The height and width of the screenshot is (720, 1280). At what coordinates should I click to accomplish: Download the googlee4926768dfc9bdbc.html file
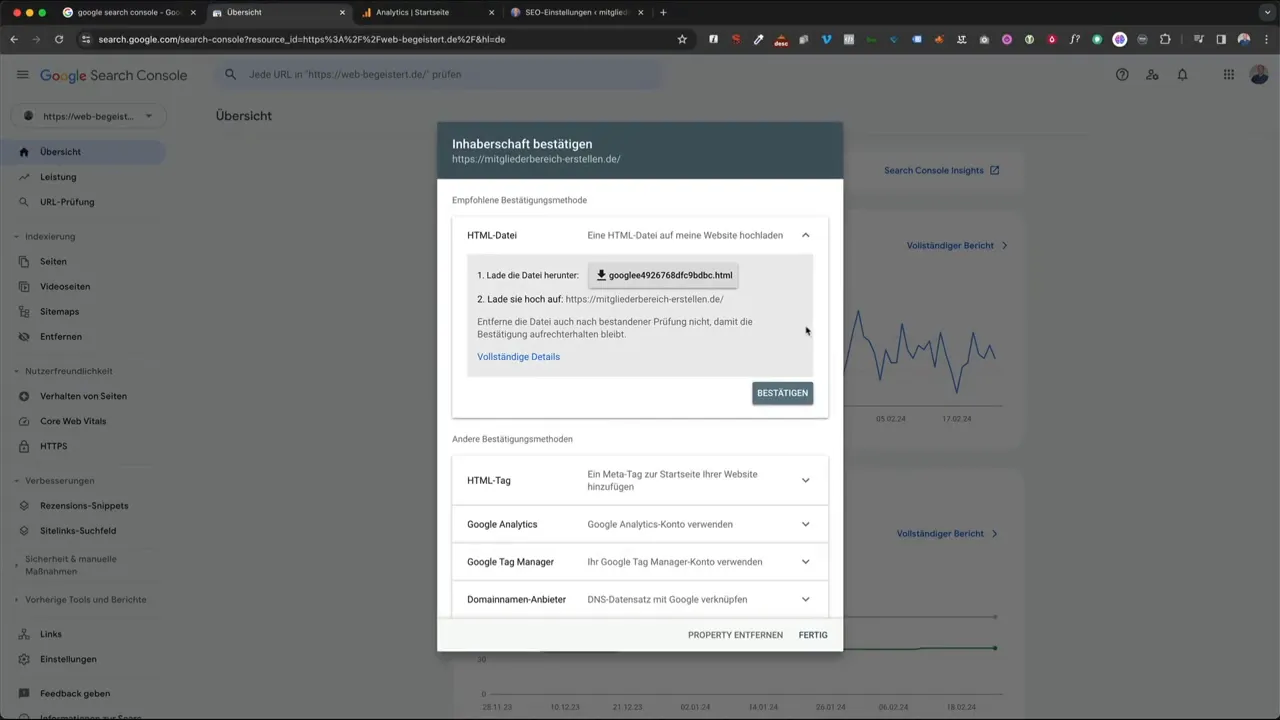664,275
